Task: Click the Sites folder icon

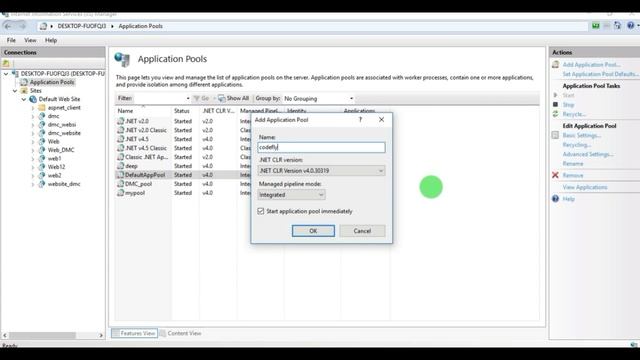Action: point(24,91)
